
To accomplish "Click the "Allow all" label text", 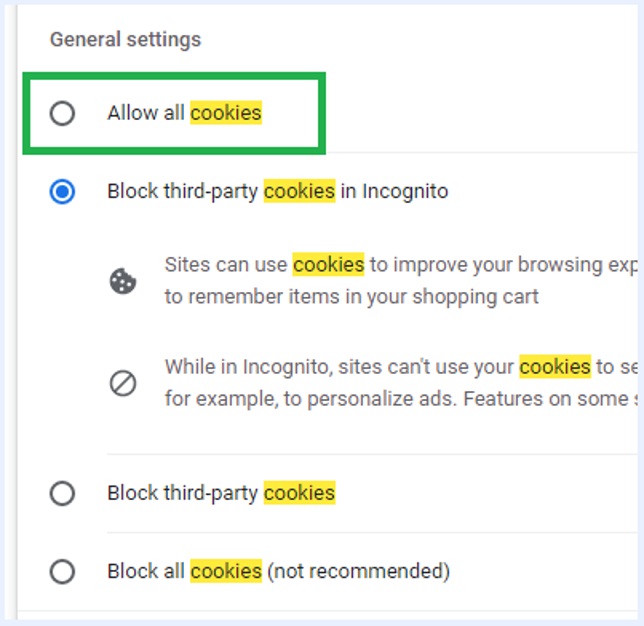I will click(146, 113).
